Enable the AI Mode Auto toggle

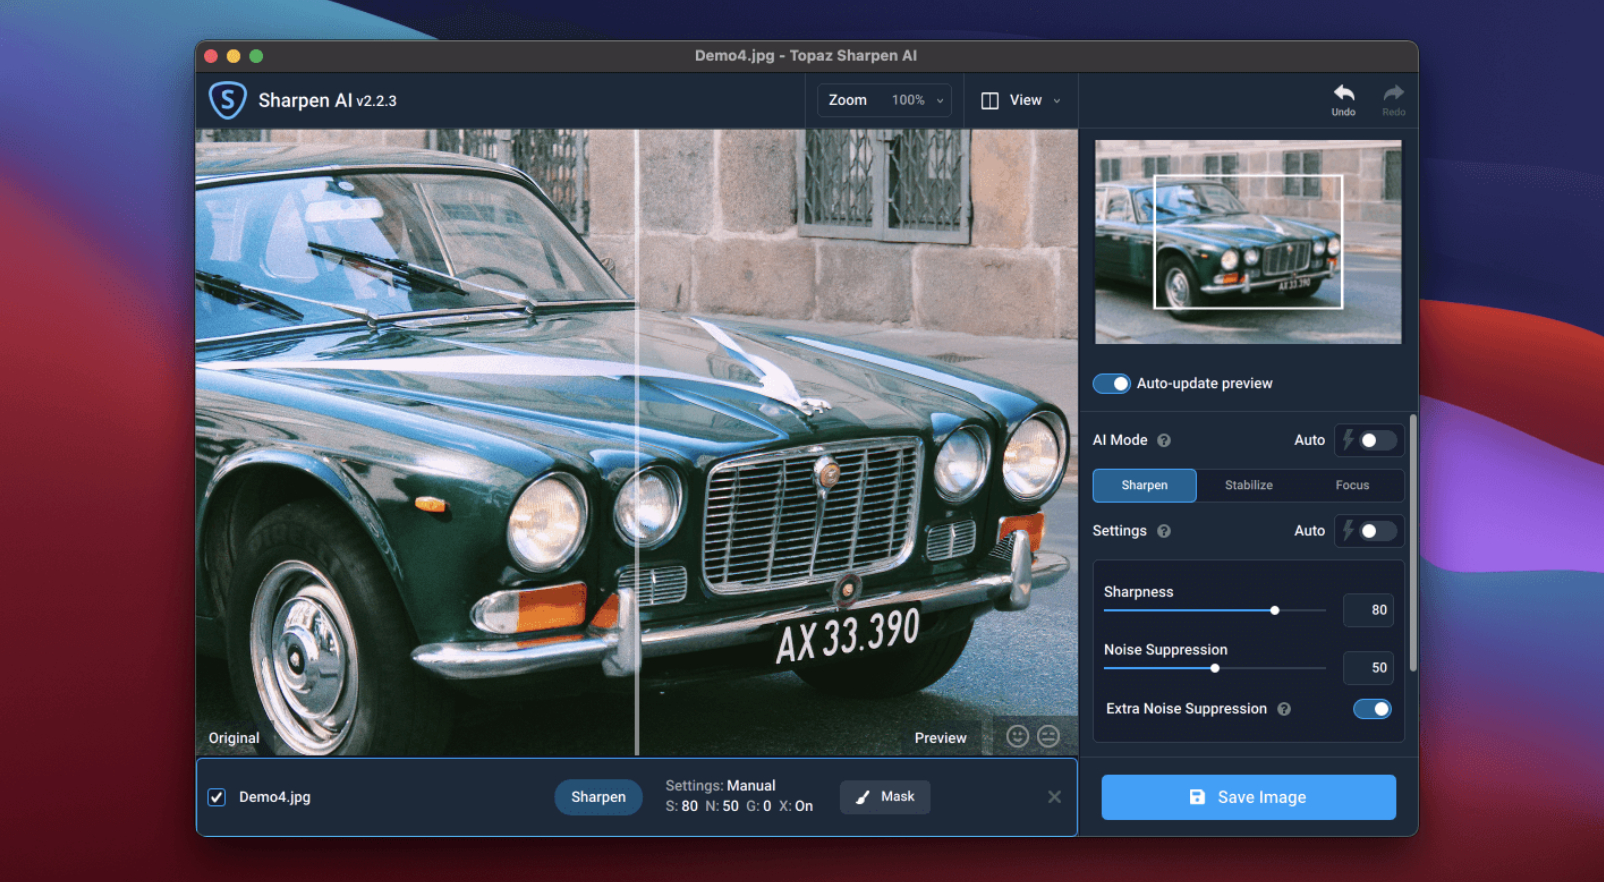(x=1376, y=441)
